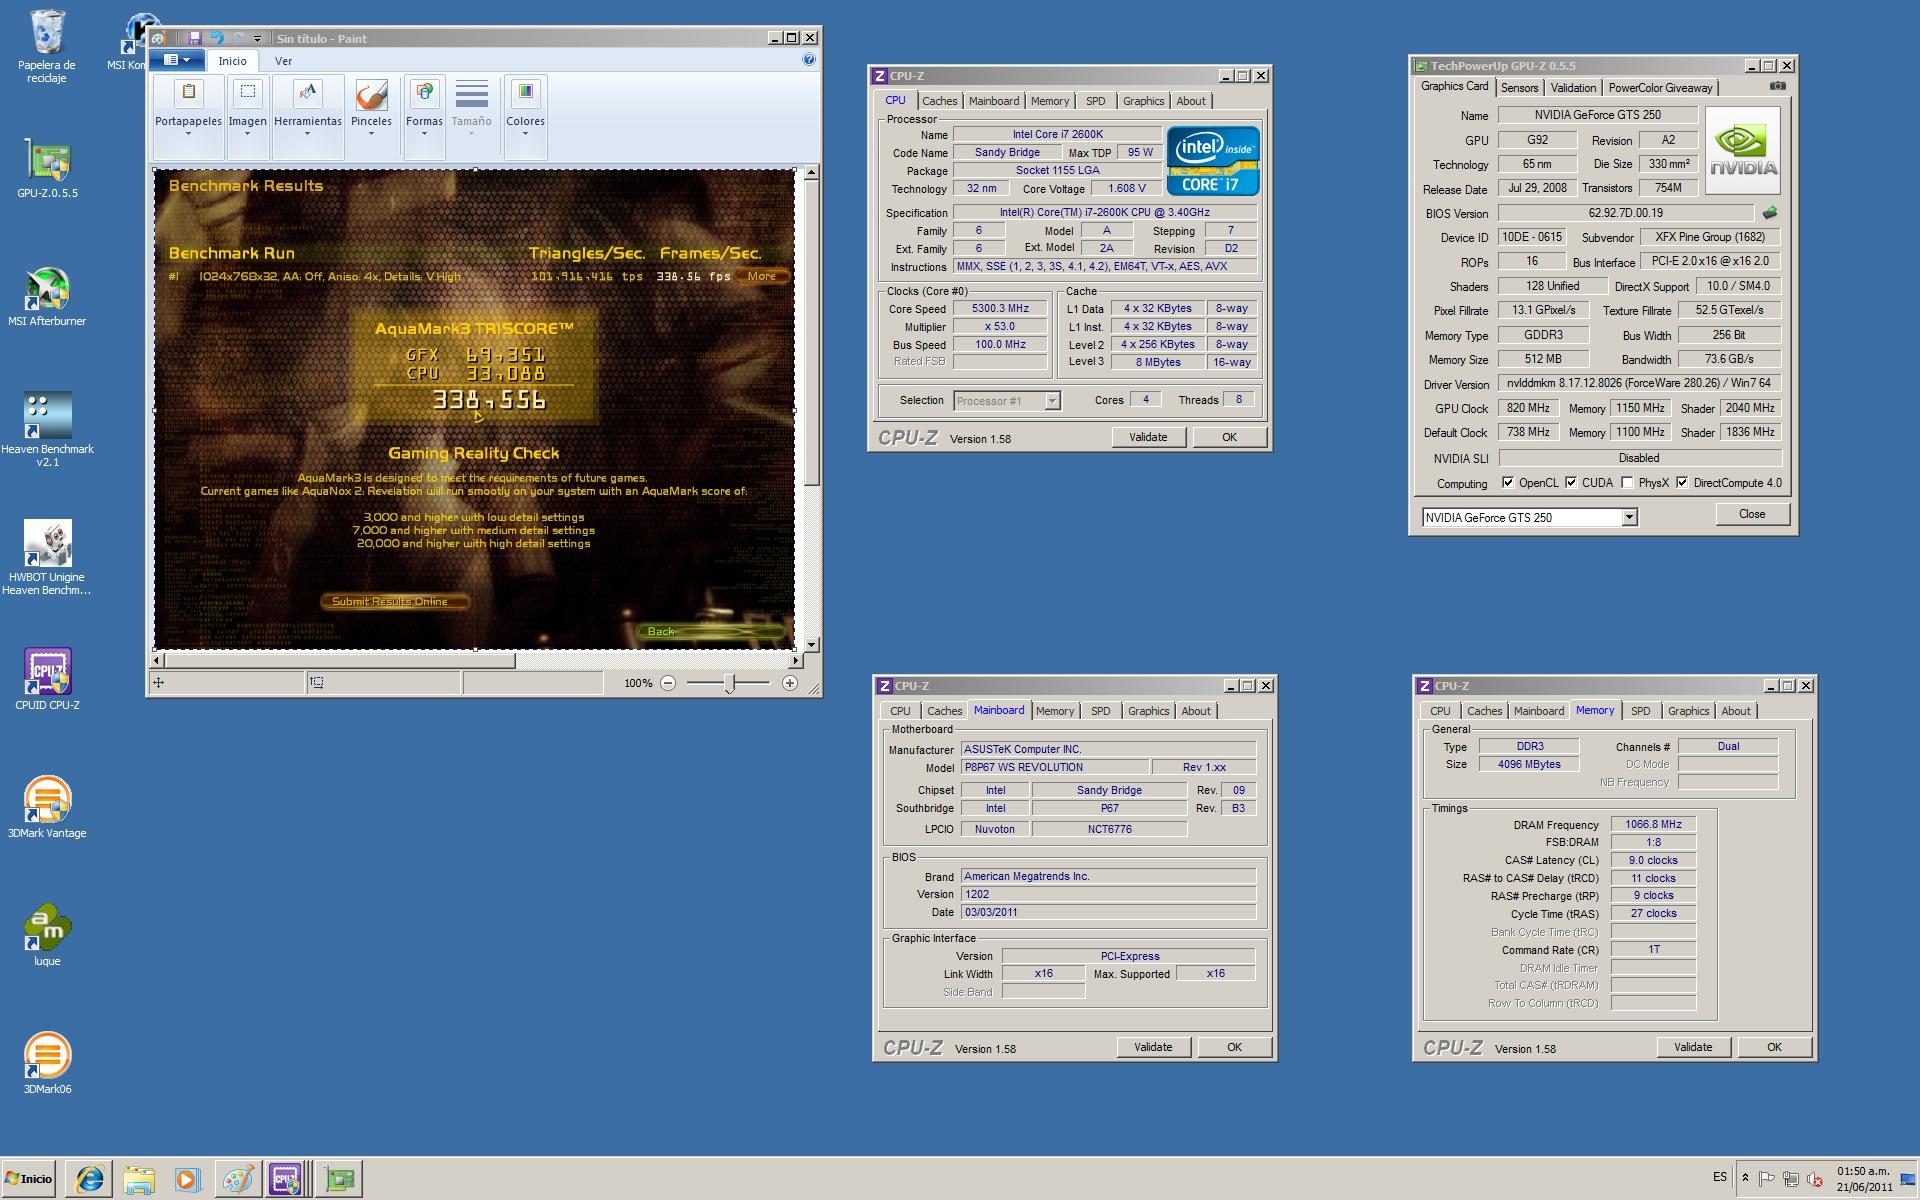Select the MSI Afterburner desktop shortcut
Image resolution: width=1920 pixels, height=1200 pixels.
click(x=47, y=297)
